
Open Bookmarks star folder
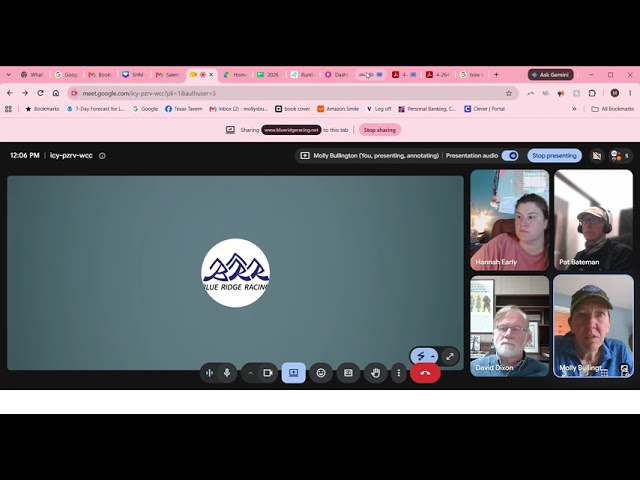[42, 109]
